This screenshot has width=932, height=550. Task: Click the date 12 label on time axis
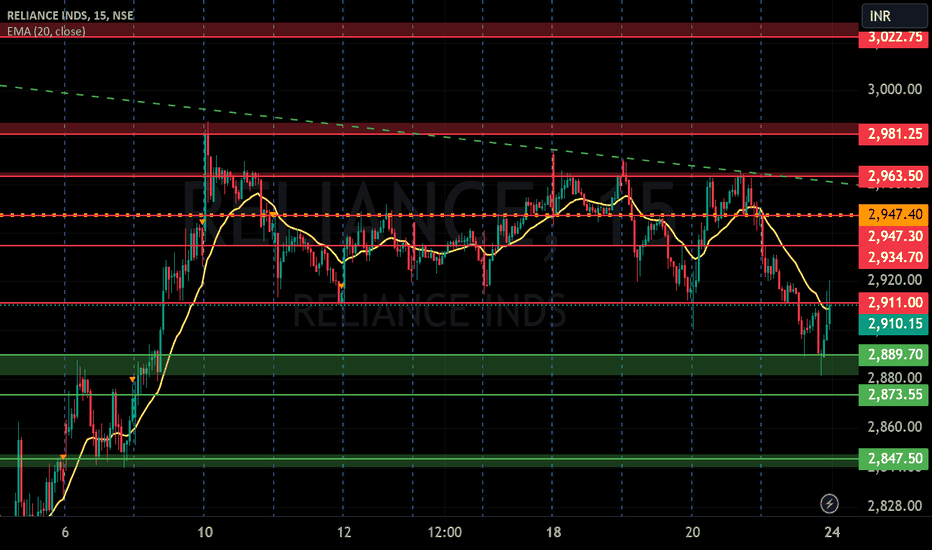click(x=344, y=532)
